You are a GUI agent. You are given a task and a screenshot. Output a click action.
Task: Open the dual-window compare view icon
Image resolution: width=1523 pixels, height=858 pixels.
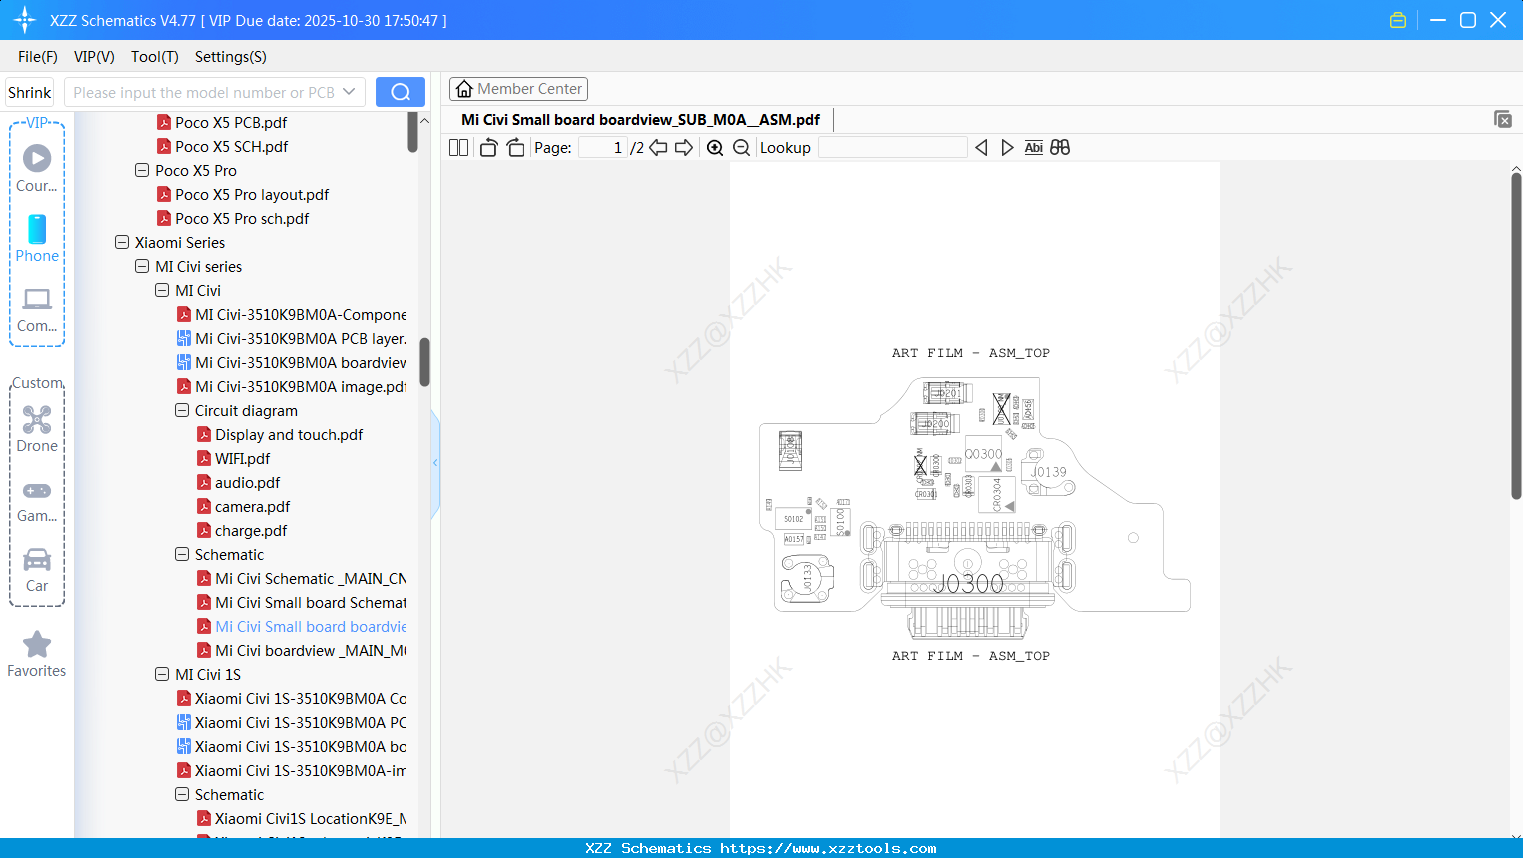coord(1060,147)
